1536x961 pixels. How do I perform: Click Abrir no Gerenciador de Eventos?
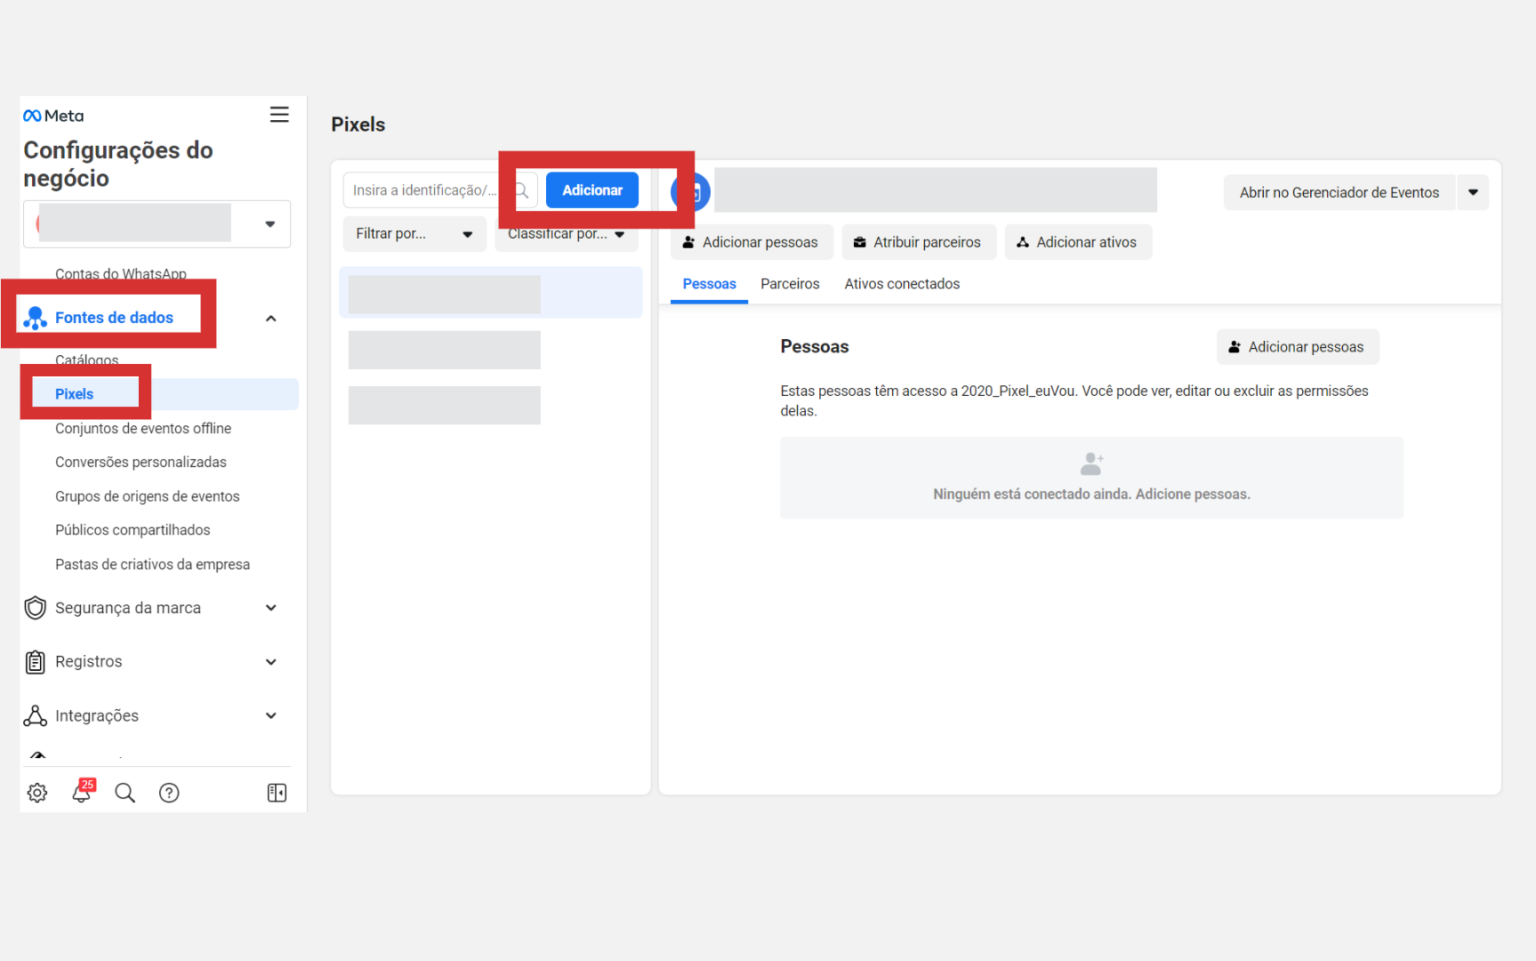click(x=1339, y=192)
